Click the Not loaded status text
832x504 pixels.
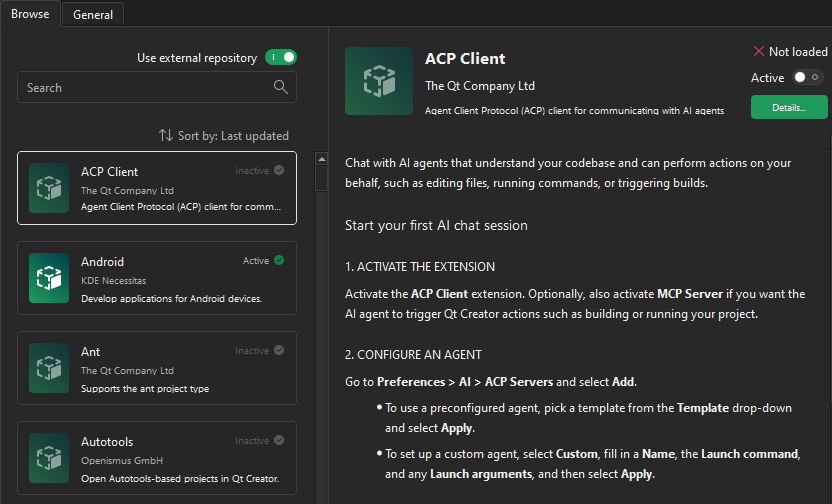point(798,51)
